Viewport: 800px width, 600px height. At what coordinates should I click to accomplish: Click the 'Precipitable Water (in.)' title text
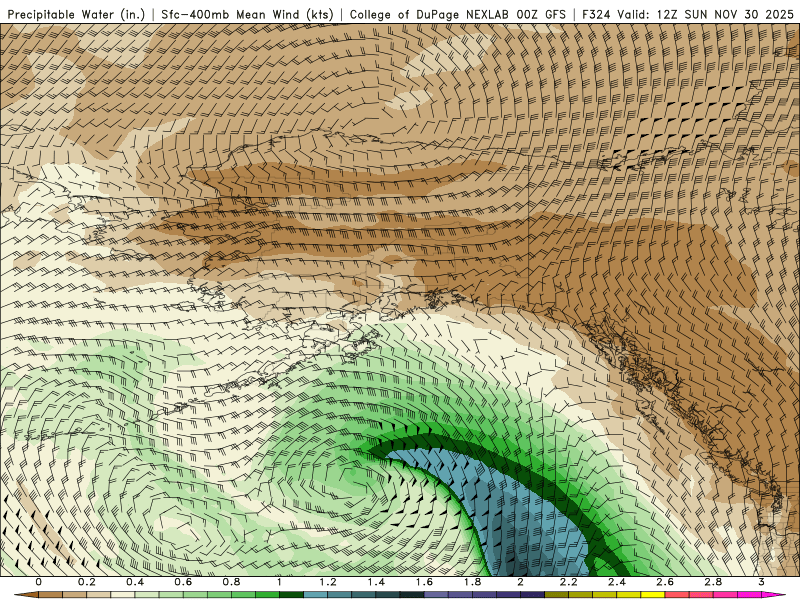click(x=77, y=15)
